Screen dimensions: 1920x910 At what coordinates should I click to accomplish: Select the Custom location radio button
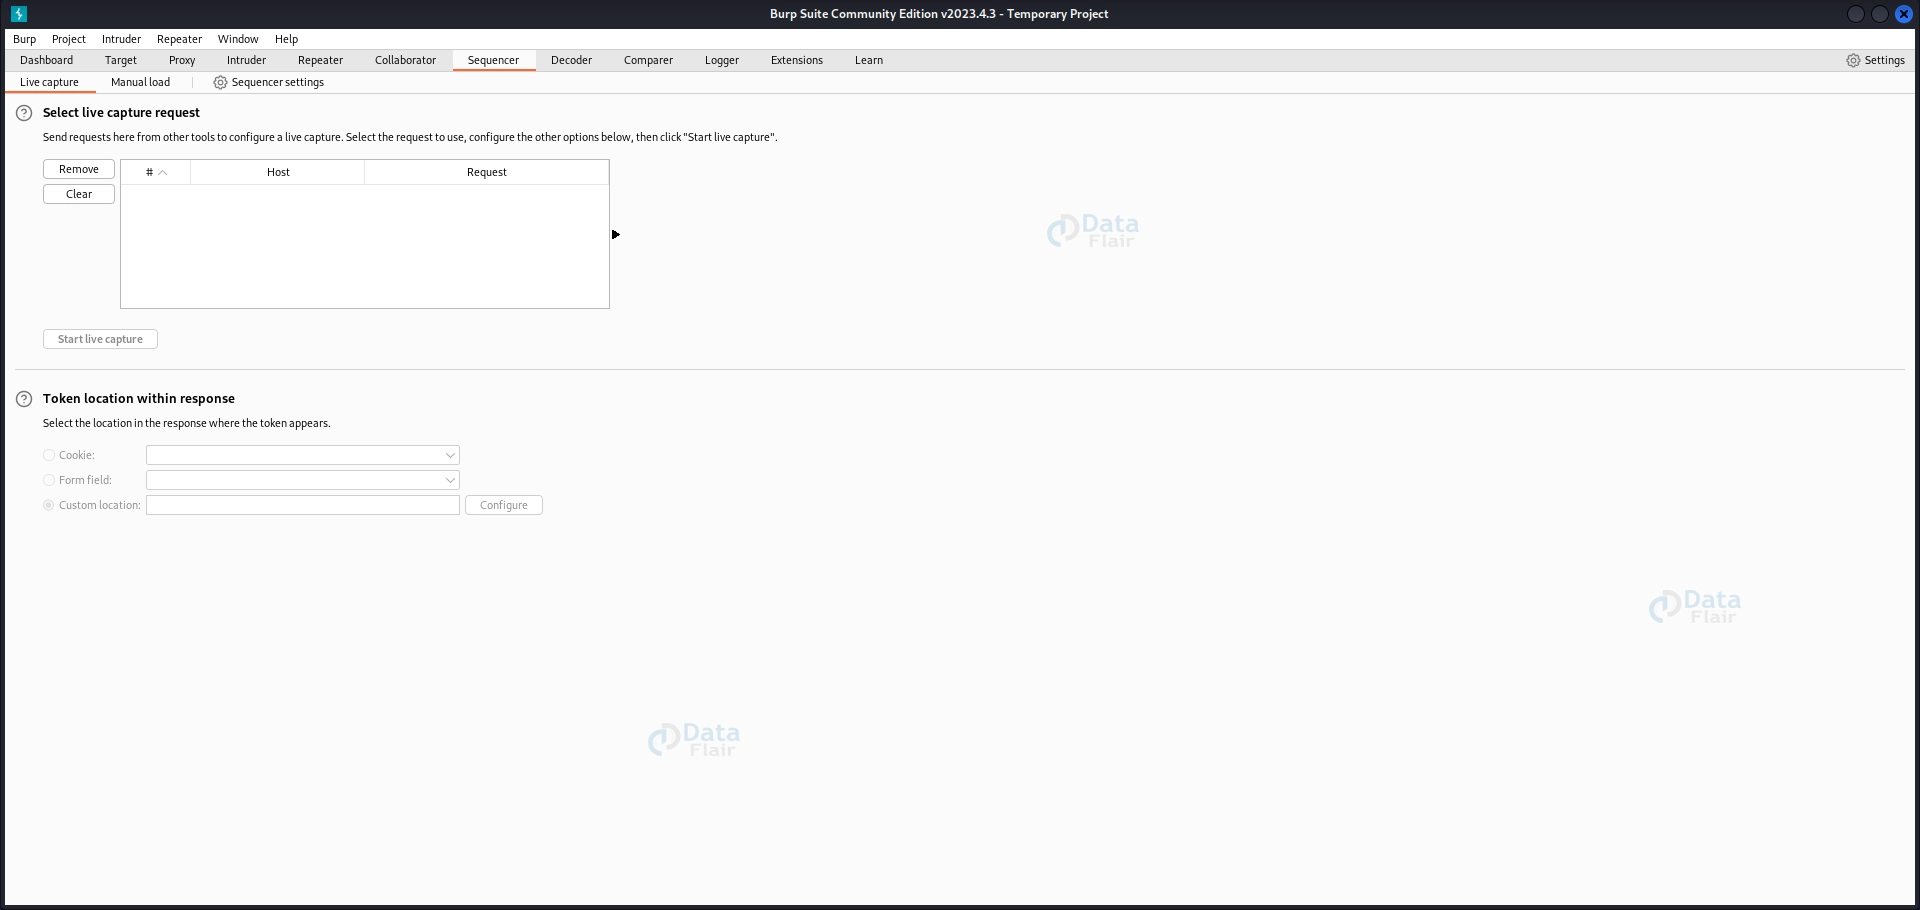pyautogui.click(x=49, y=505)
